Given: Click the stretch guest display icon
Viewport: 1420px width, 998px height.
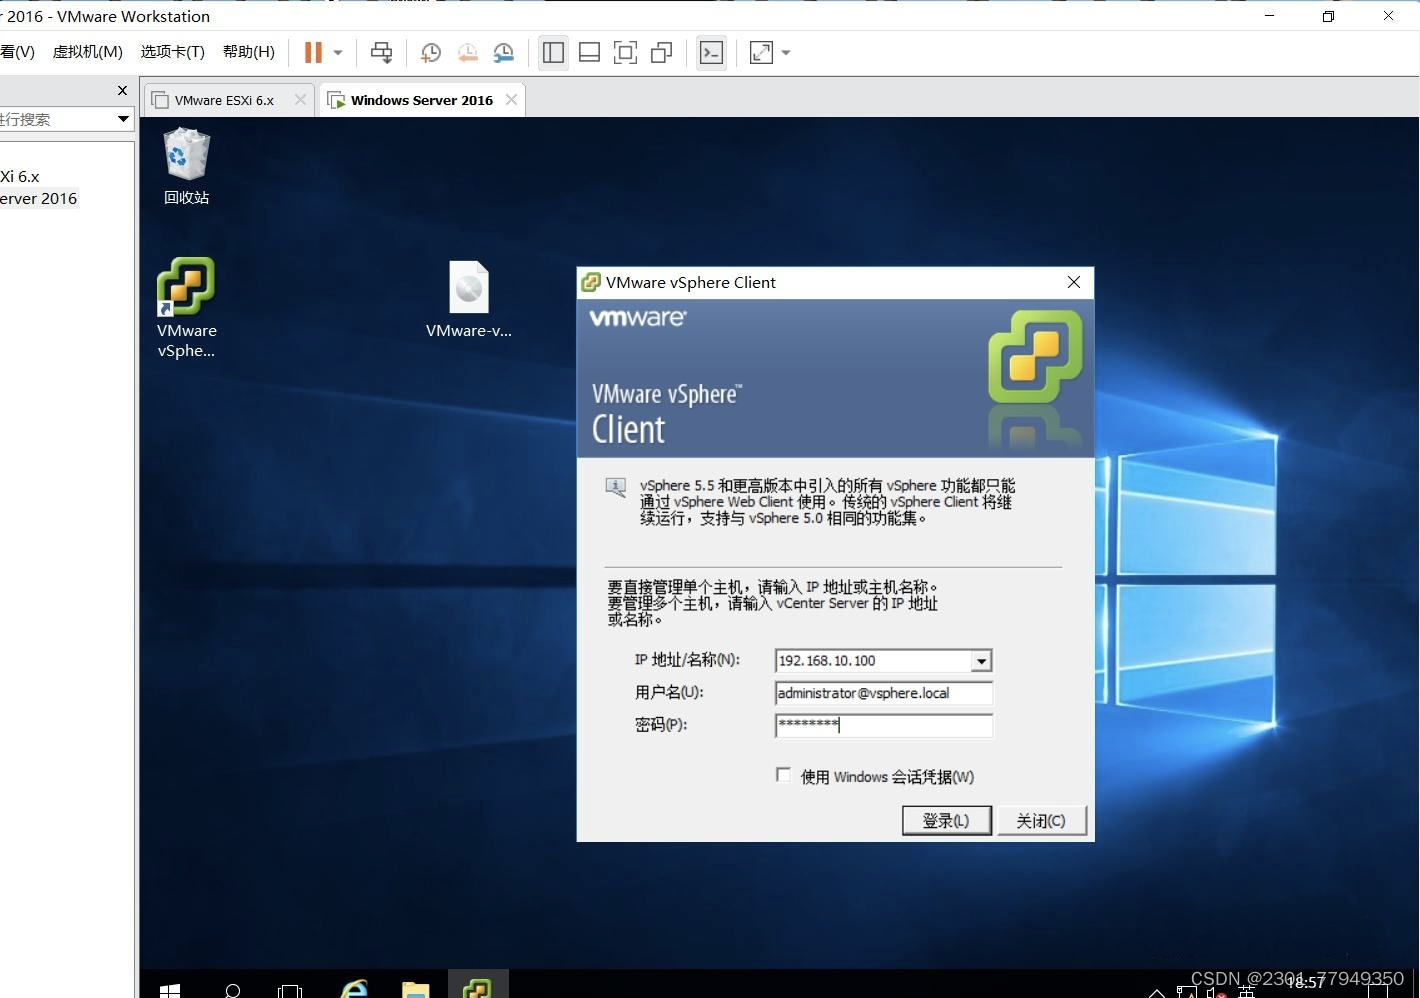Looking at the screenshot, I should 761,52.
